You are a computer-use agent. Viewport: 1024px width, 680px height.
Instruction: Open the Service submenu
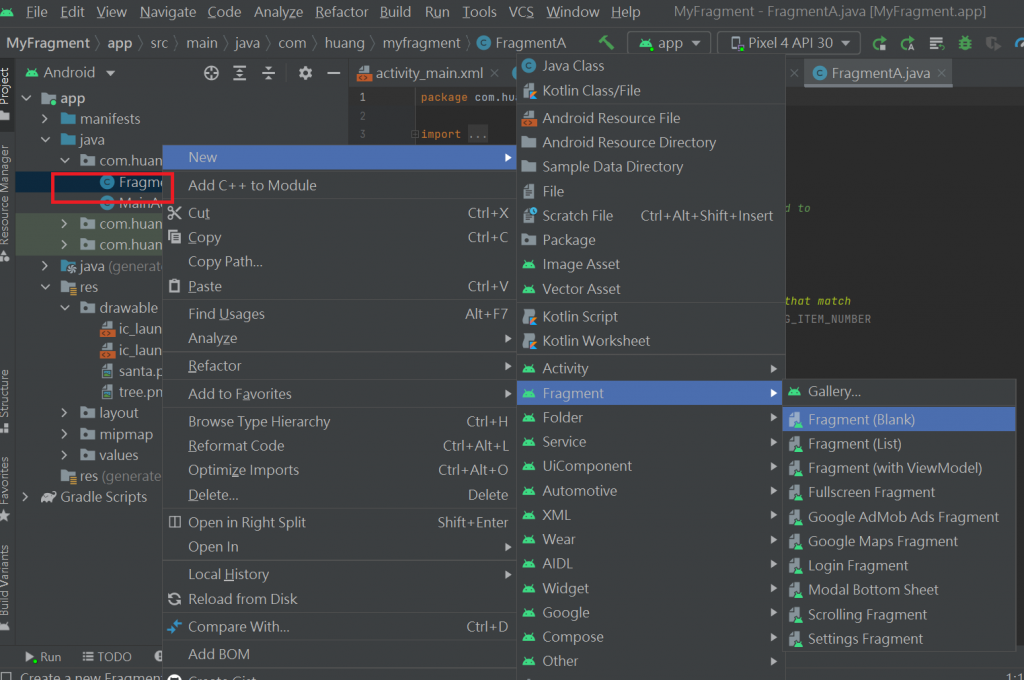click(650, 442)
